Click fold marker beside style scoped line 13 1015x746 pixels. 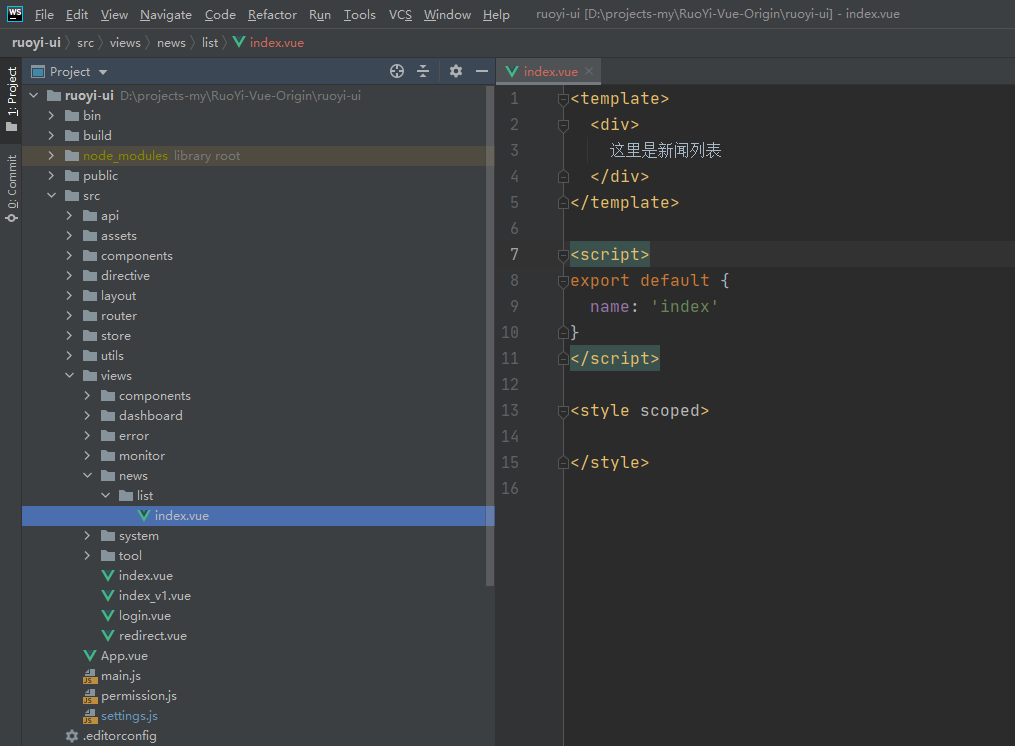pos(563,411)
